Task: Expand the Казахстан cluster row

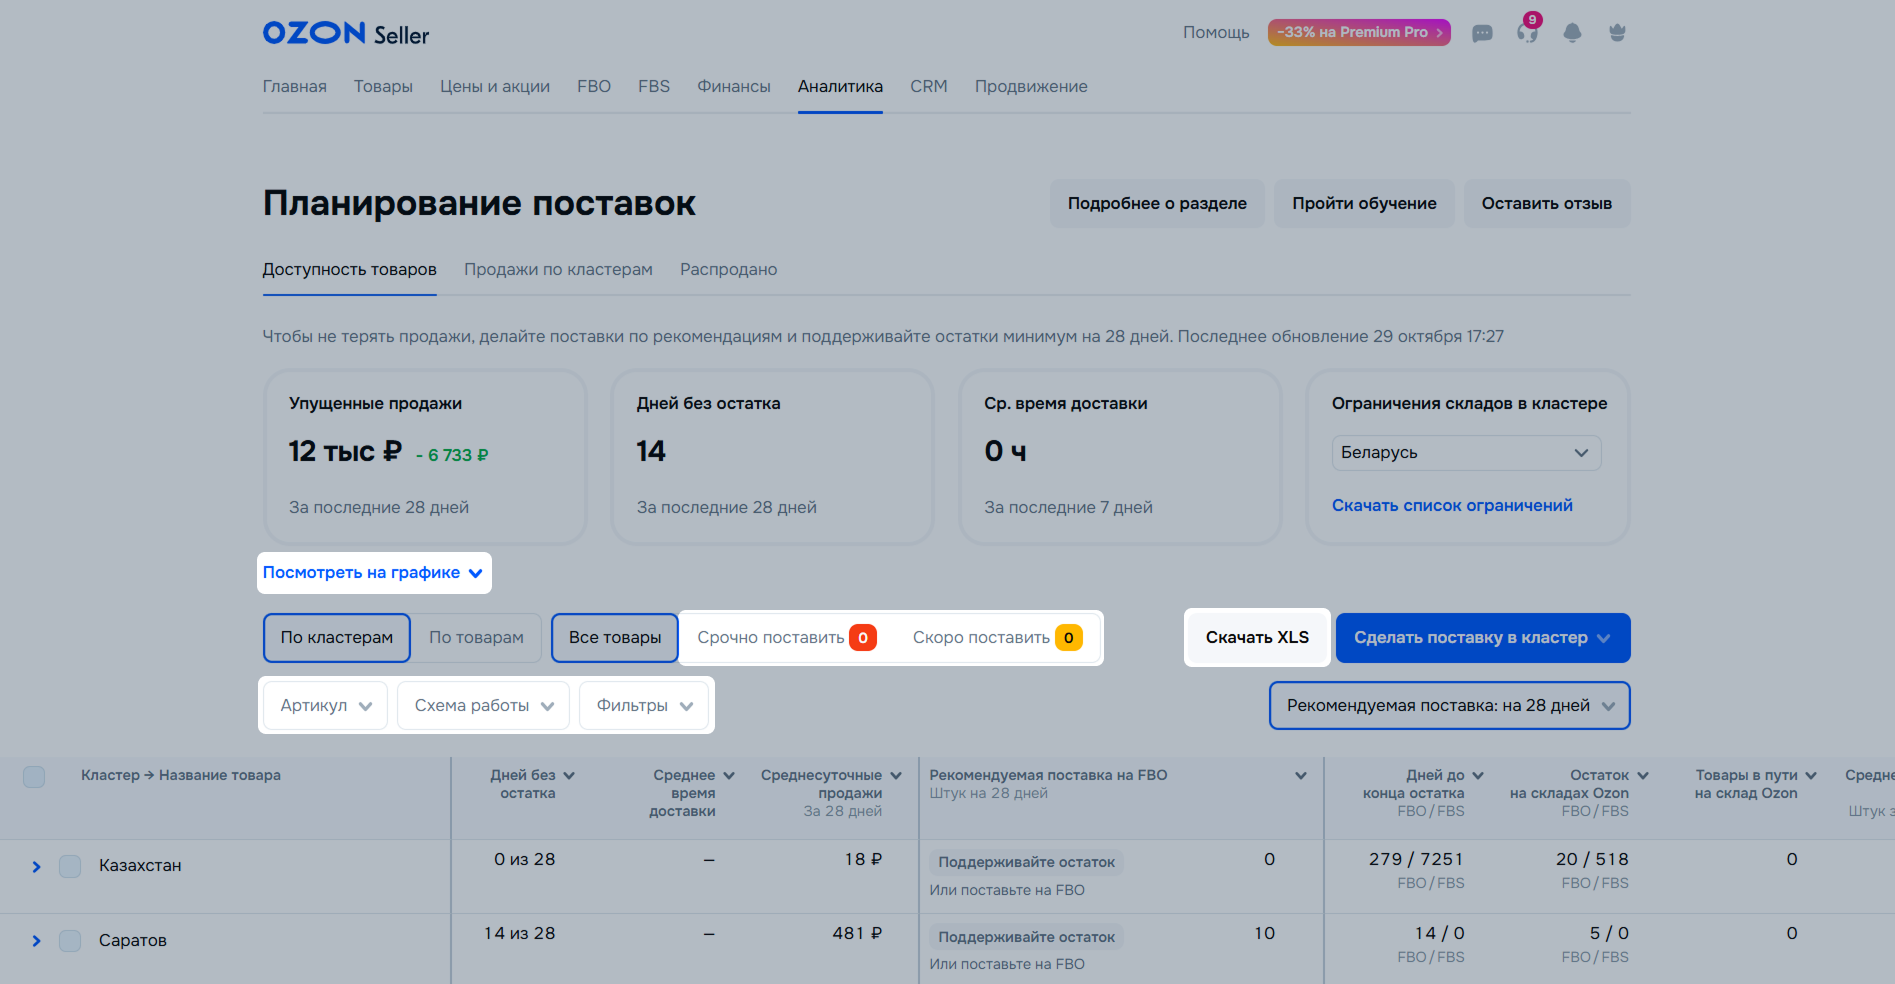Action: click(x=36, y=867)
